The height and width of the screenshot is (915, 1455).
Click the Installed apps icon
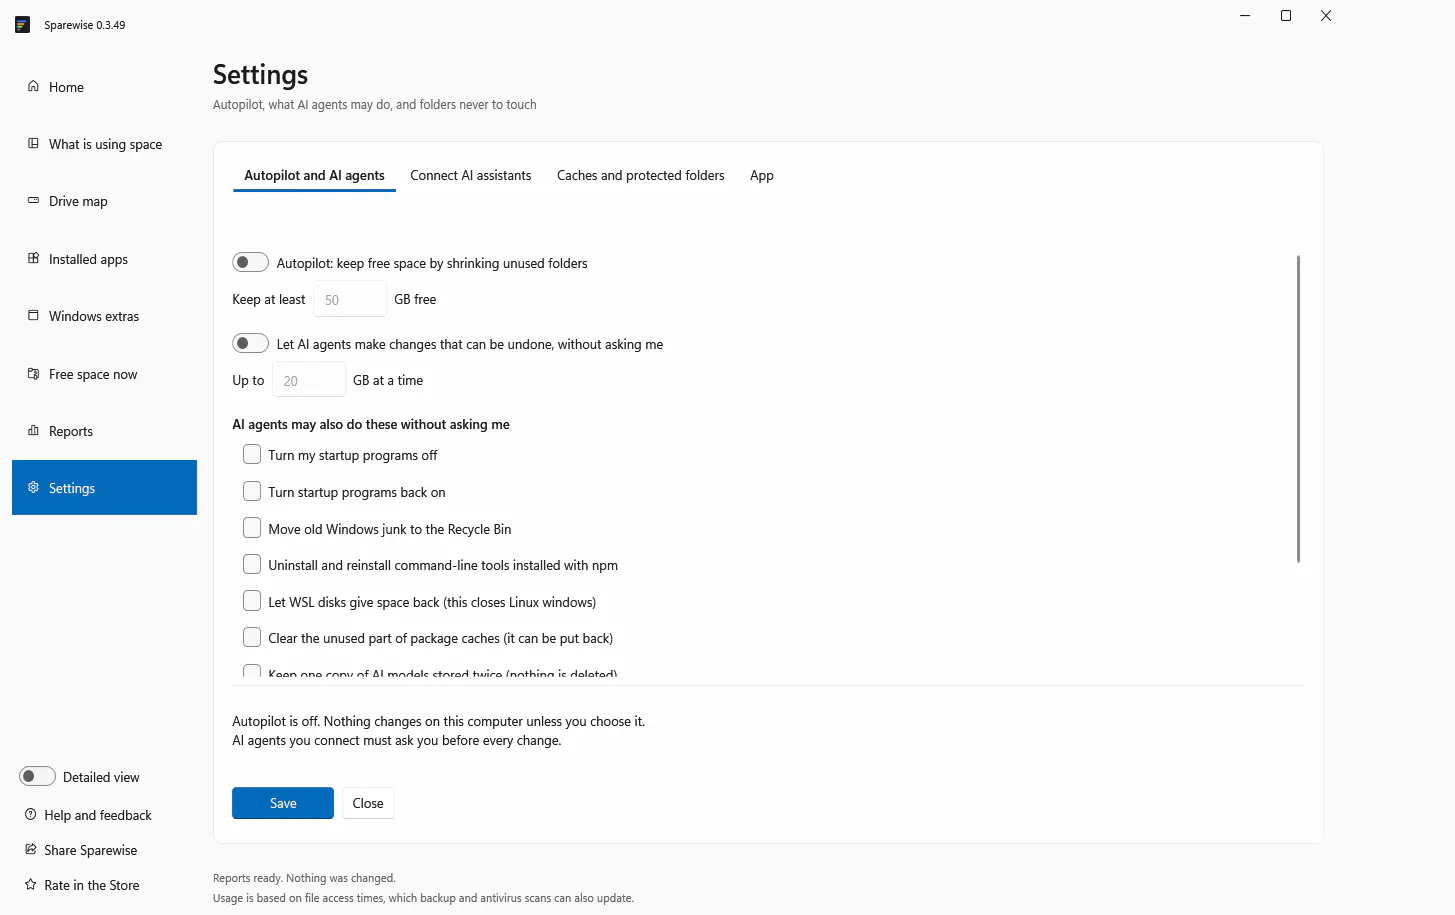click(x=33, y=258)
